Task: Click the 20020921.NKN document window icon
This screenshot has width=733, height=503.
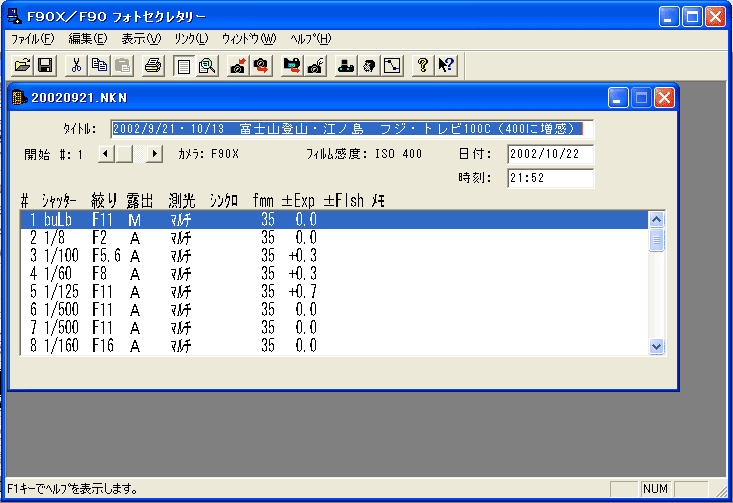Action: [19, 97]
